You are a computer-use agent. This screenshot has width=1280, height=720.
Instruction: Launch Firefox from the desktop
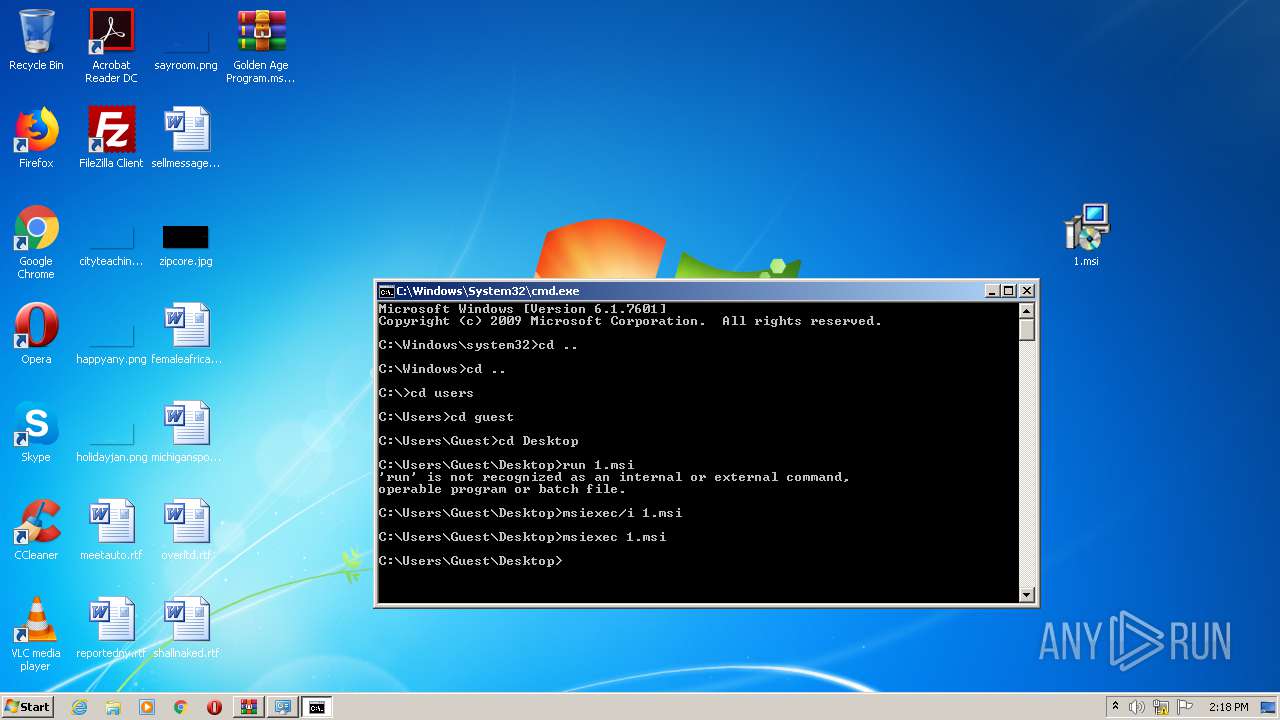point(36,138)
